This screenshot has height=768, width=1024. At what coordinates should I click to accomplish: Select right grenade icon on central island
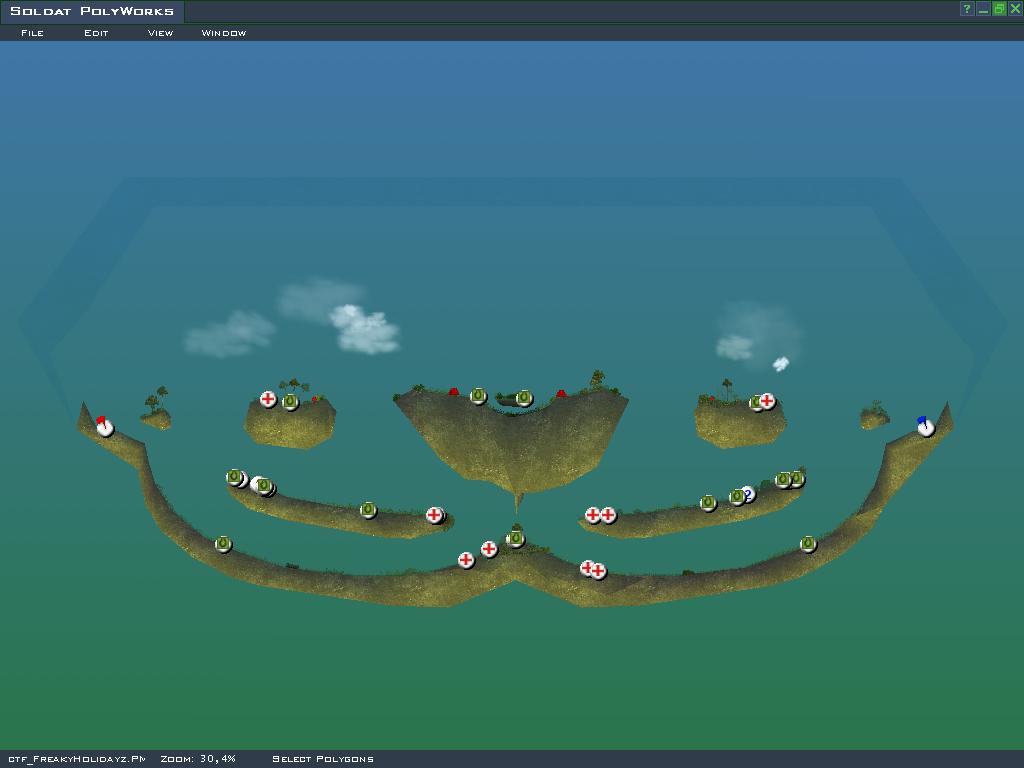[x=524, y=398]
